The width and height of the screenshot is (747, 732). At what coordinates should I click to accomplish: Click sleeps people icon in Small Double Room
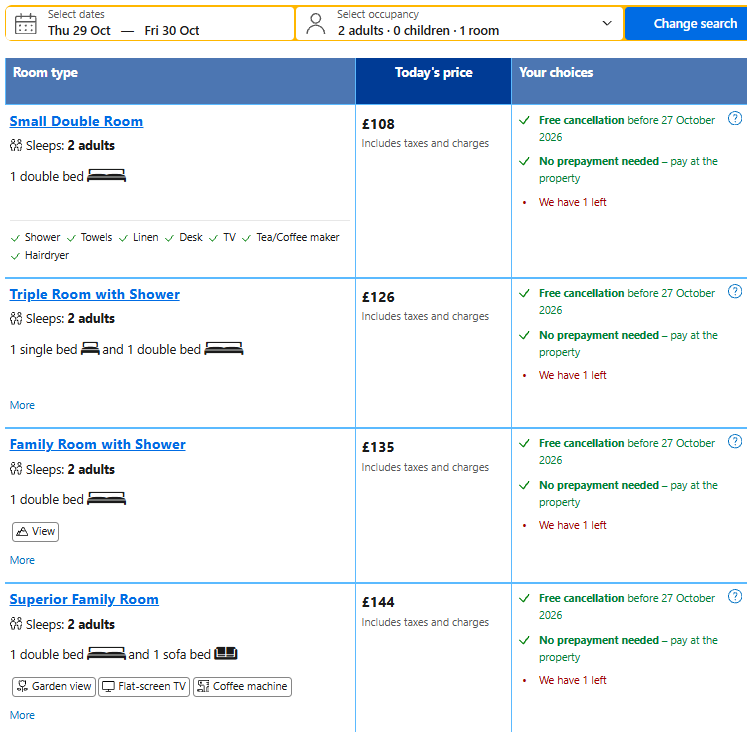(x=16, y=145)
